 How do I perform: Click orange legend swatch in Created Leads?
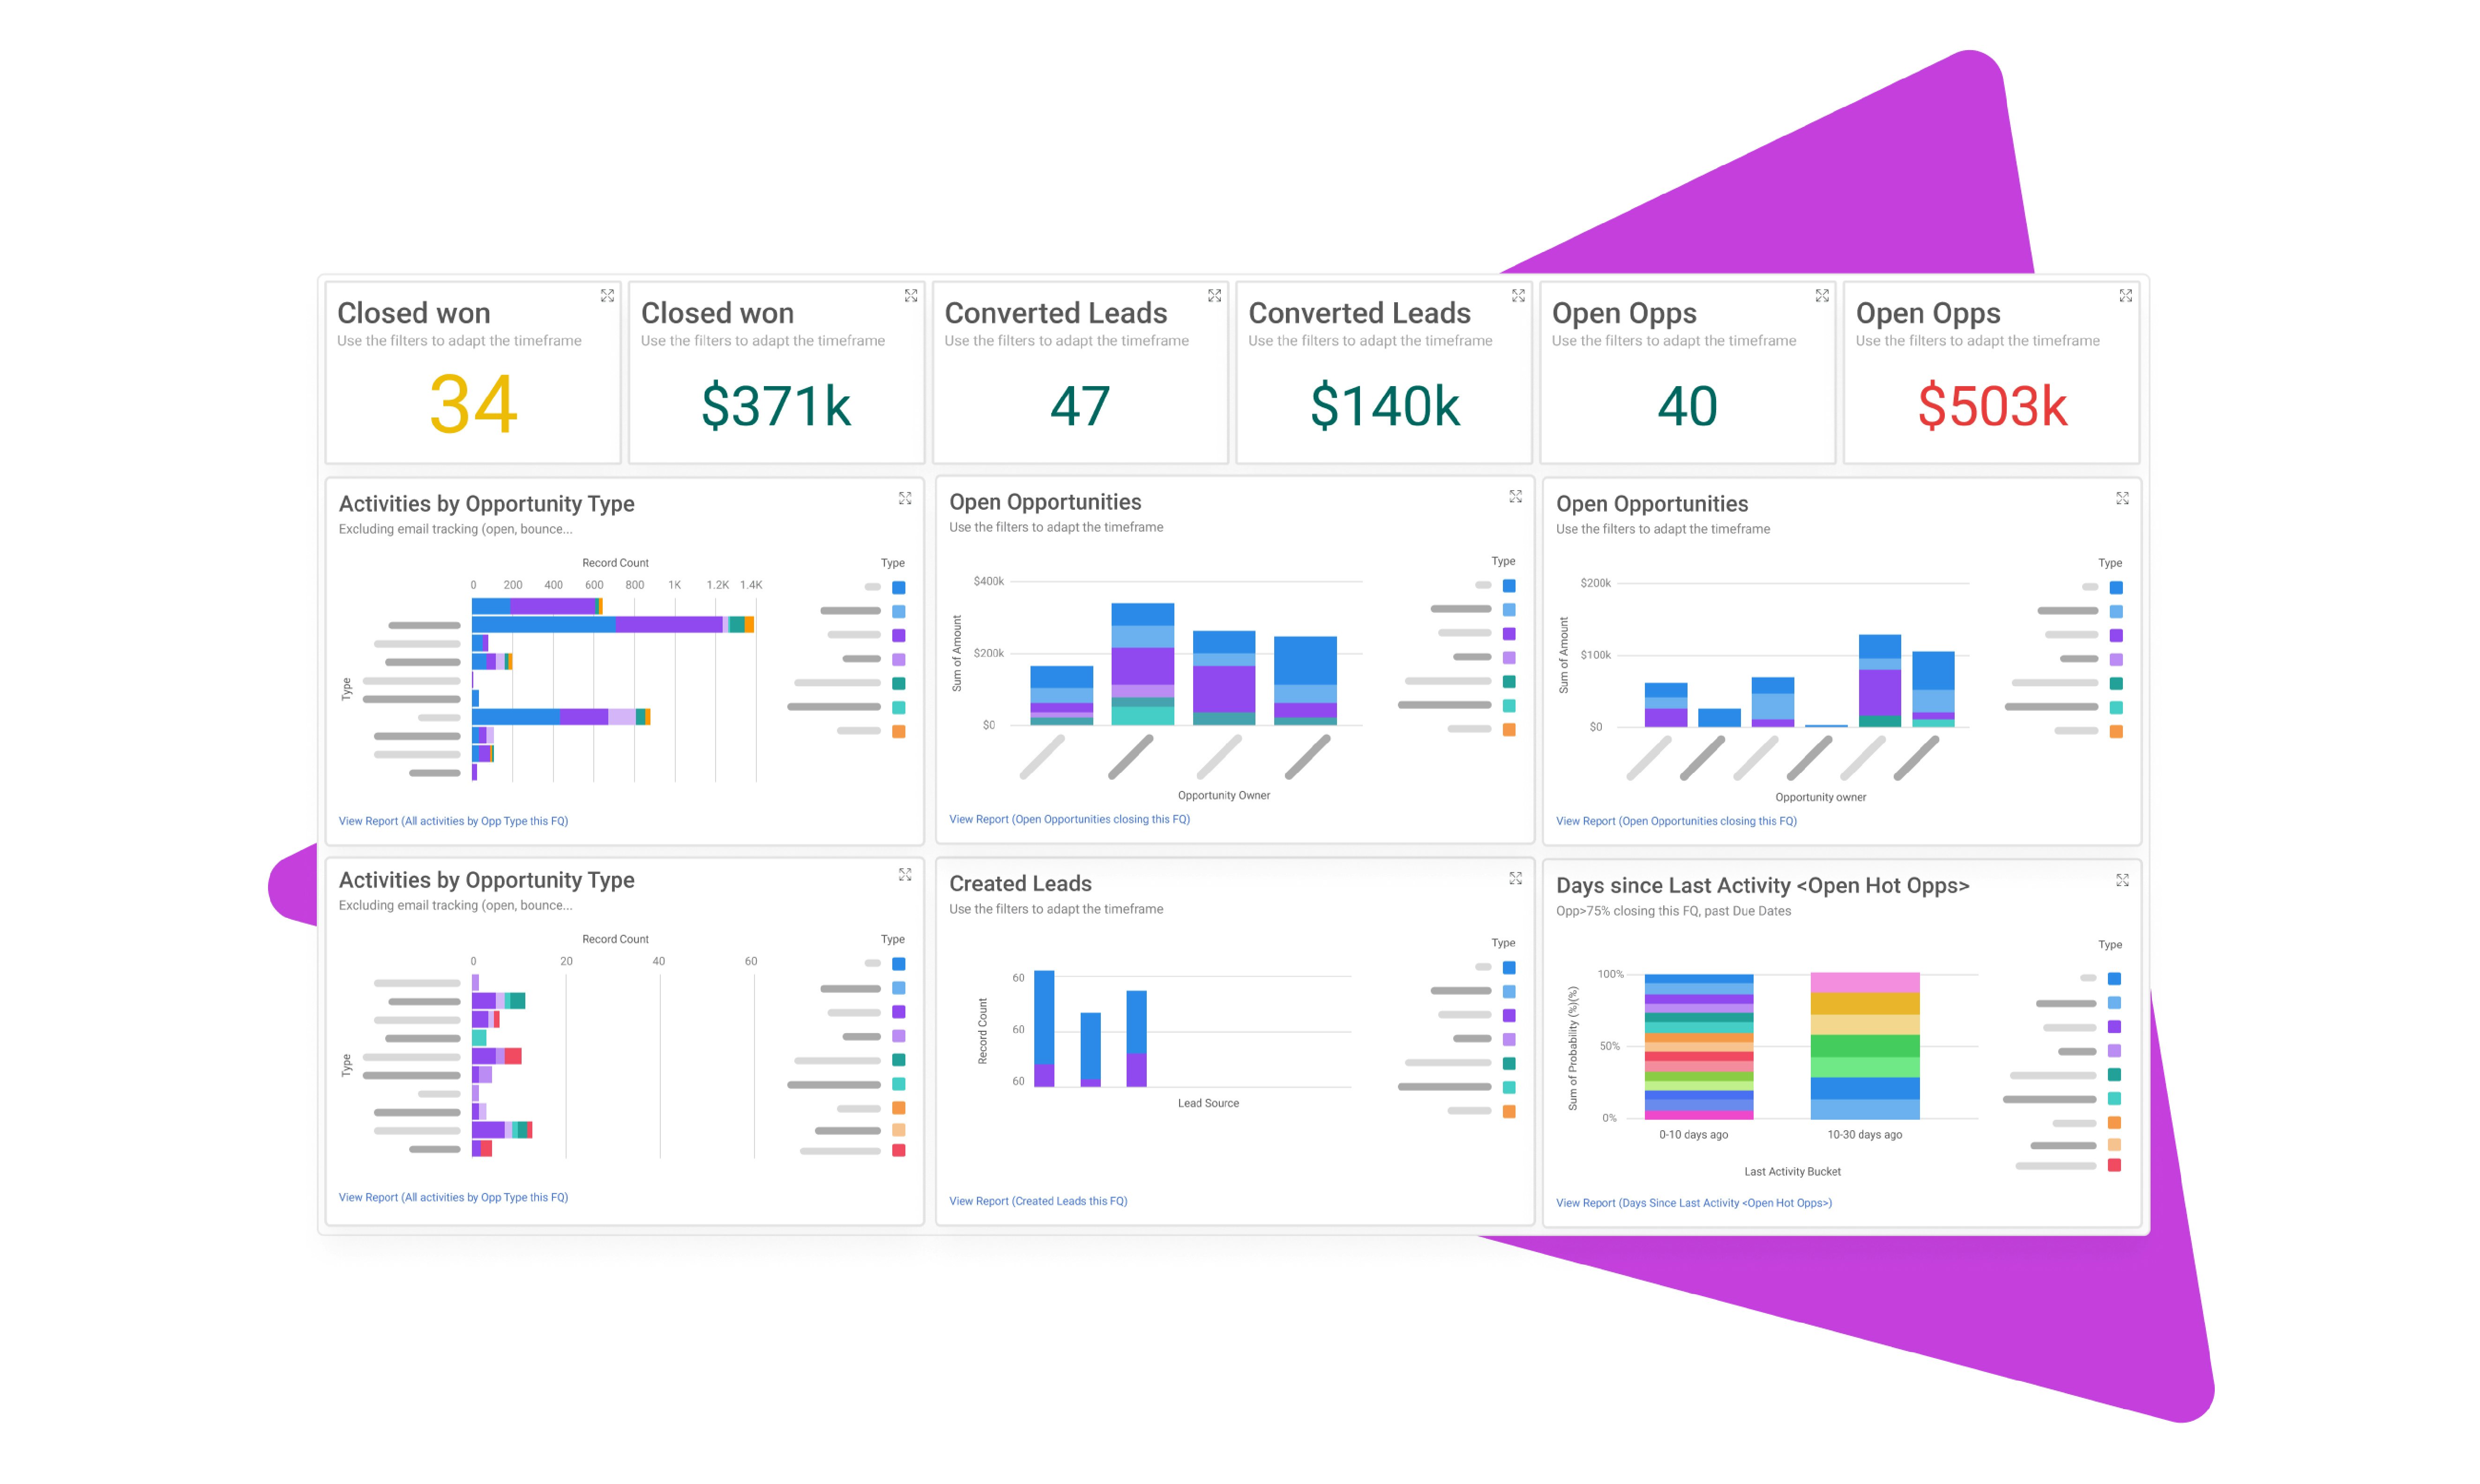tap(1509, 1111)
